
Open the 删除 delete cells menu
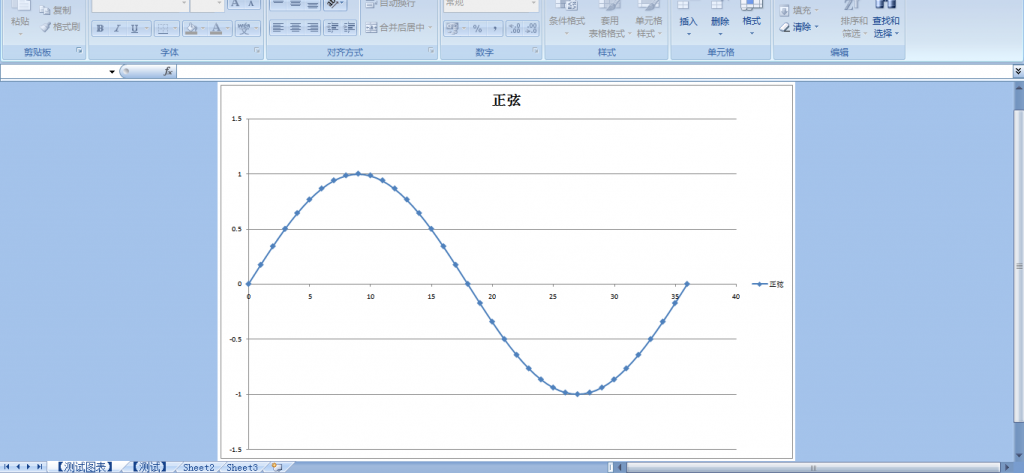click(720, 18)
